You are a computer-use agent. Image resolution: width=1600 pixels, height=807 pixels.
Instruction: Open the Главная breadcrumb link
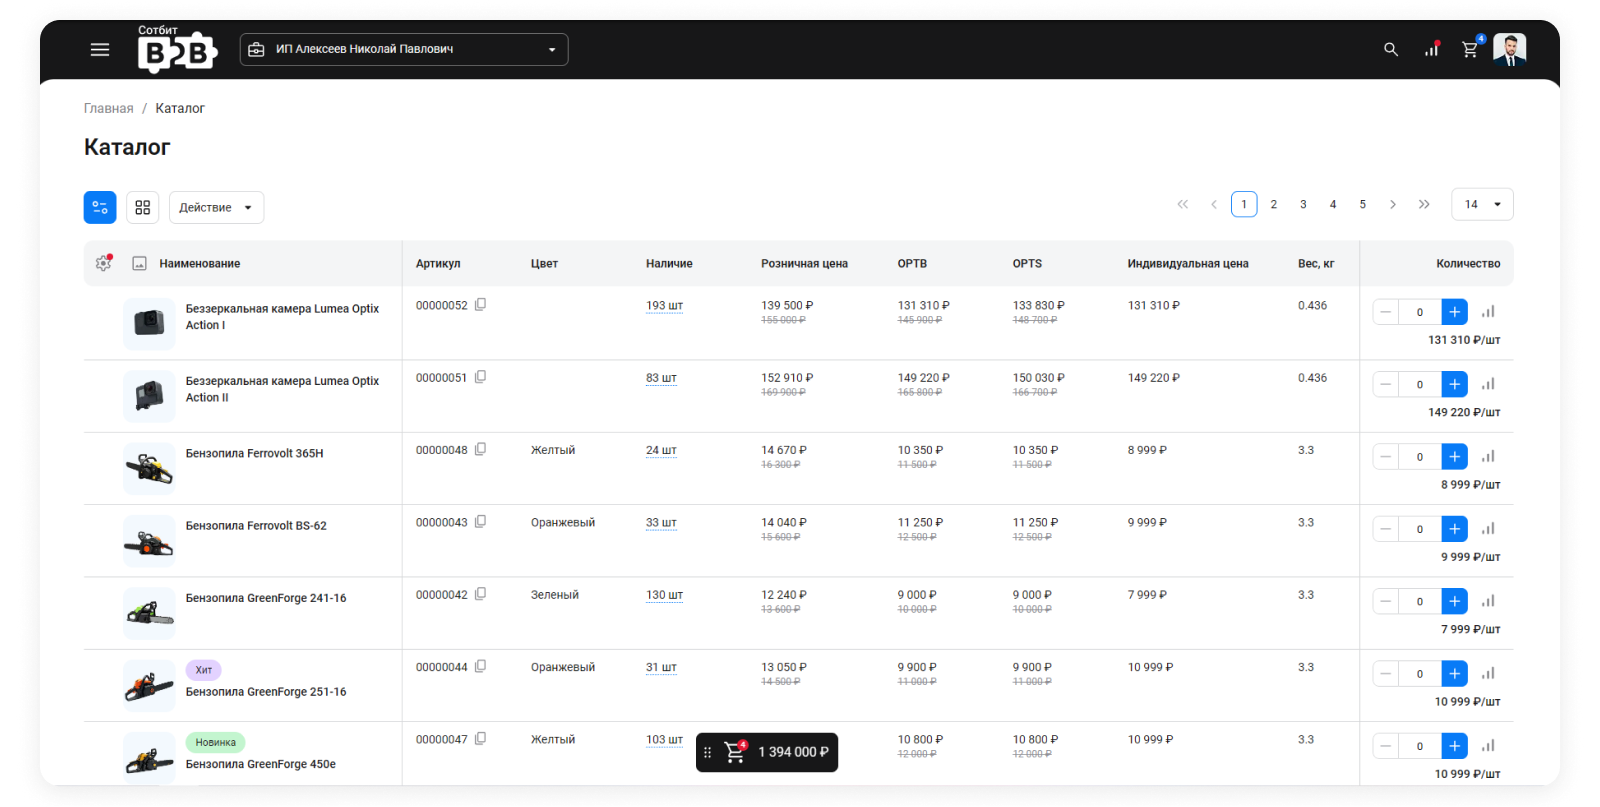pos(108,108)
